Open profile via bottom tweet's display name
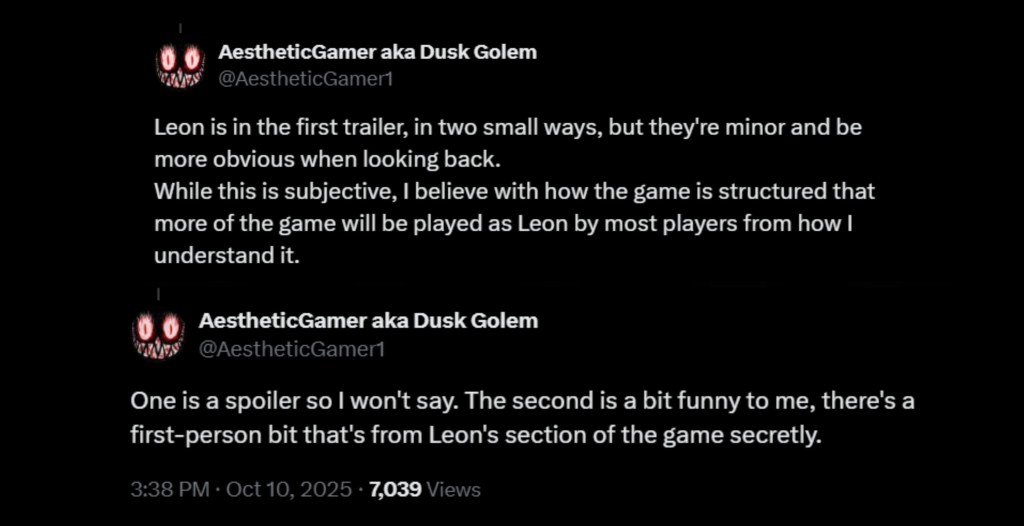This screenshot has width=1024, height=526. pyautogui.click(x=368, y=321)
